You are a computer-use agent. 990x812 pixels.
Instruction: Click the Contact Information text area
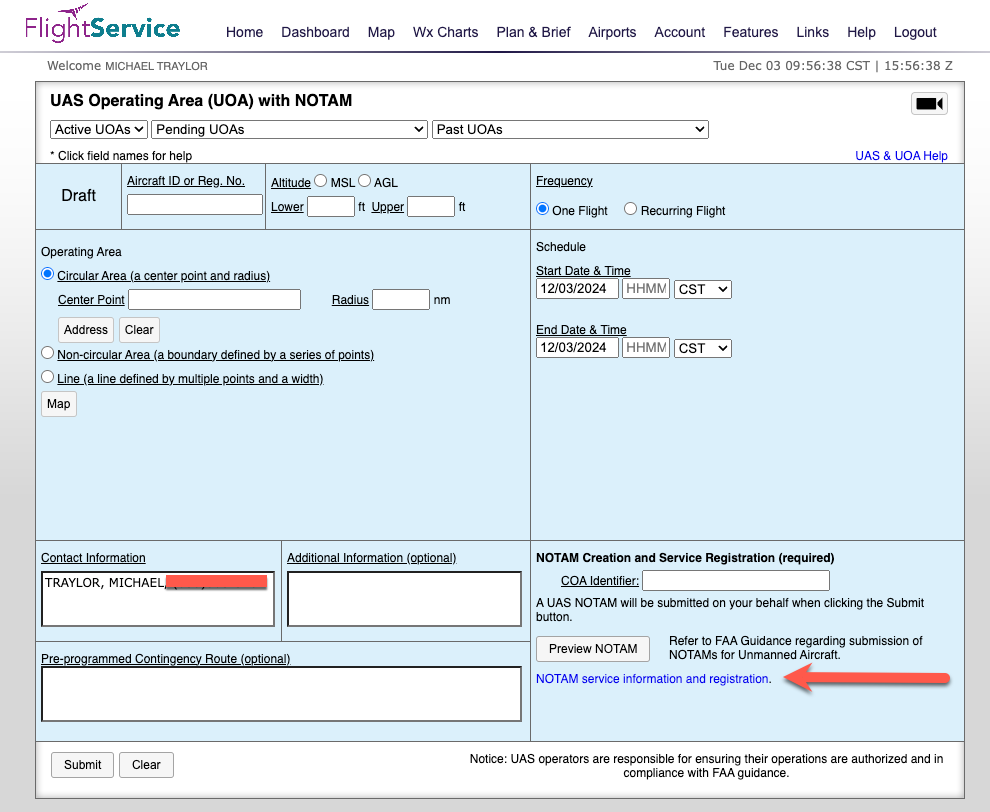tap(158, 599)
